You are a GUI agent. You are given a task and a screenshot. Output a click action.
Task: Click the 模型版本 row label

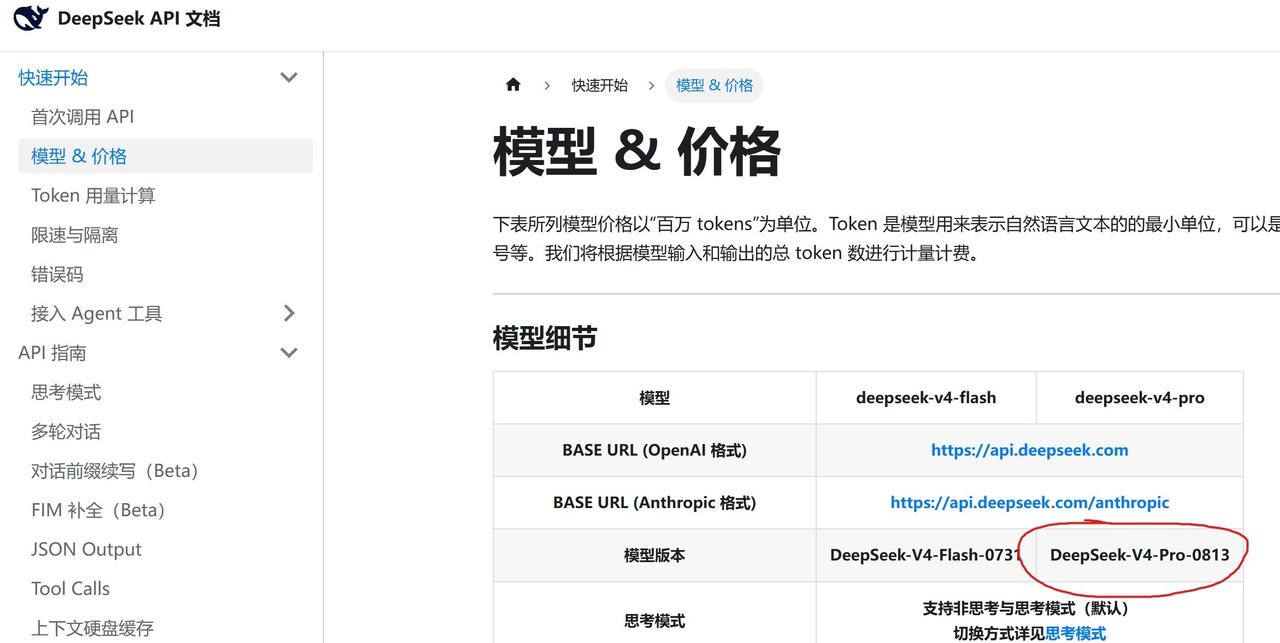click(654, 555)
